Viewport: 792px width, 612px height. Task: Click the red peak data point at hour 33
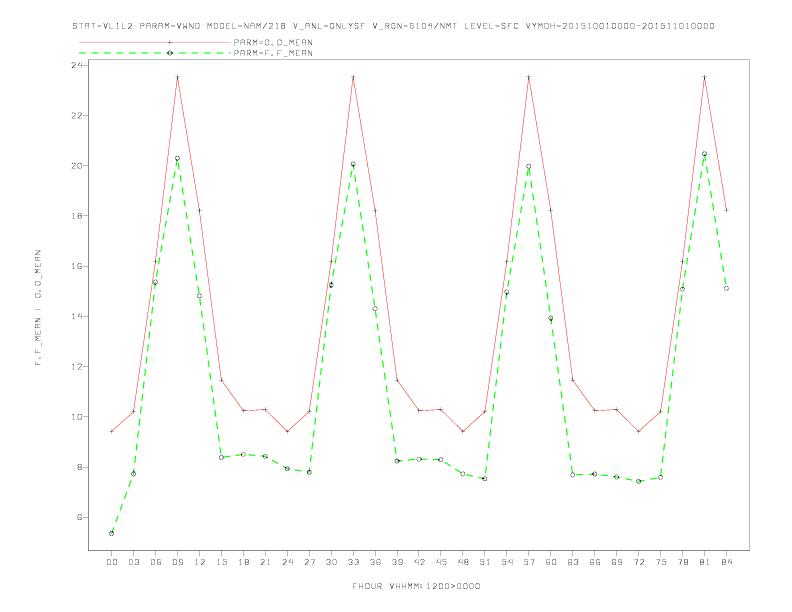(x=353, y=77)
